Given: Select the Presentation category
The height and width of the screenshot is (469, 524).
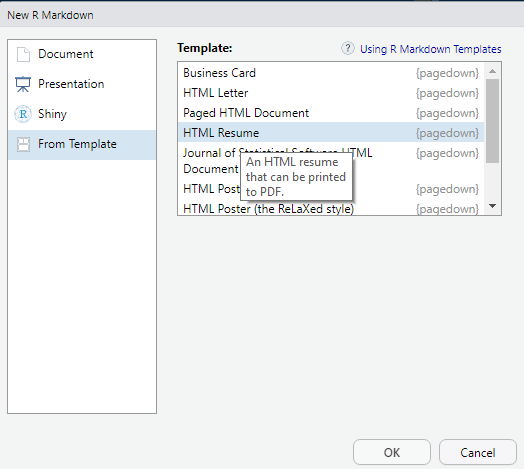Looking at the screenshot, I should pyautogui.click(x=82, y=84).
